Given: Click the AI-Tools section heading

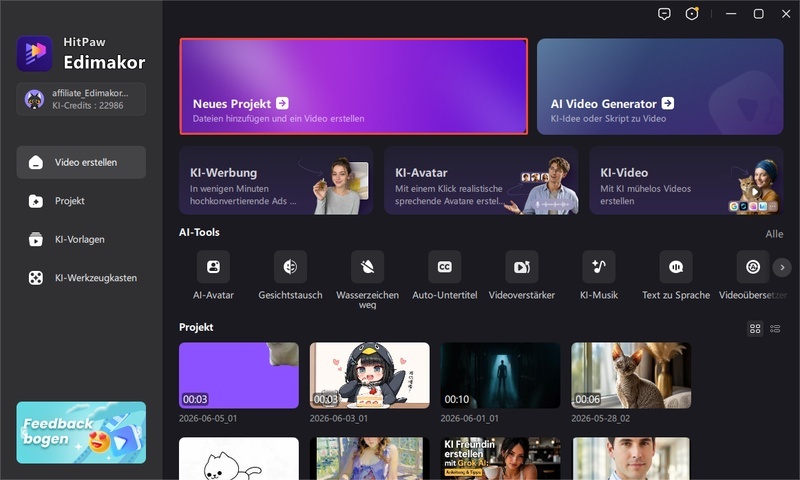Looking at the screenshot, I should 199,232.
